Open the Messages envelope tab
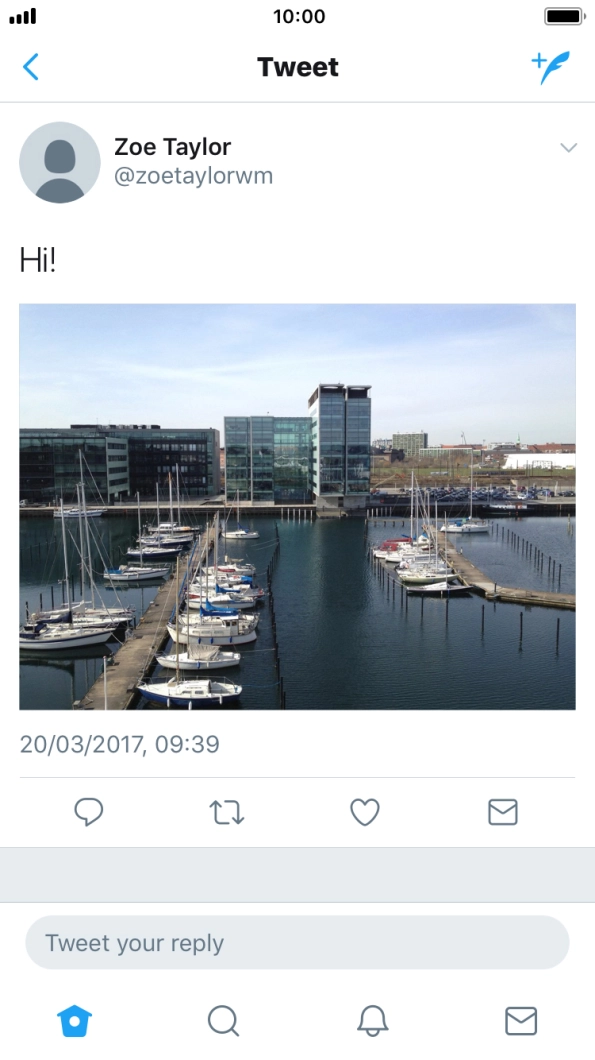Image resolution: width=595 pixels, height=1060 pixels. click(521, 1021)
